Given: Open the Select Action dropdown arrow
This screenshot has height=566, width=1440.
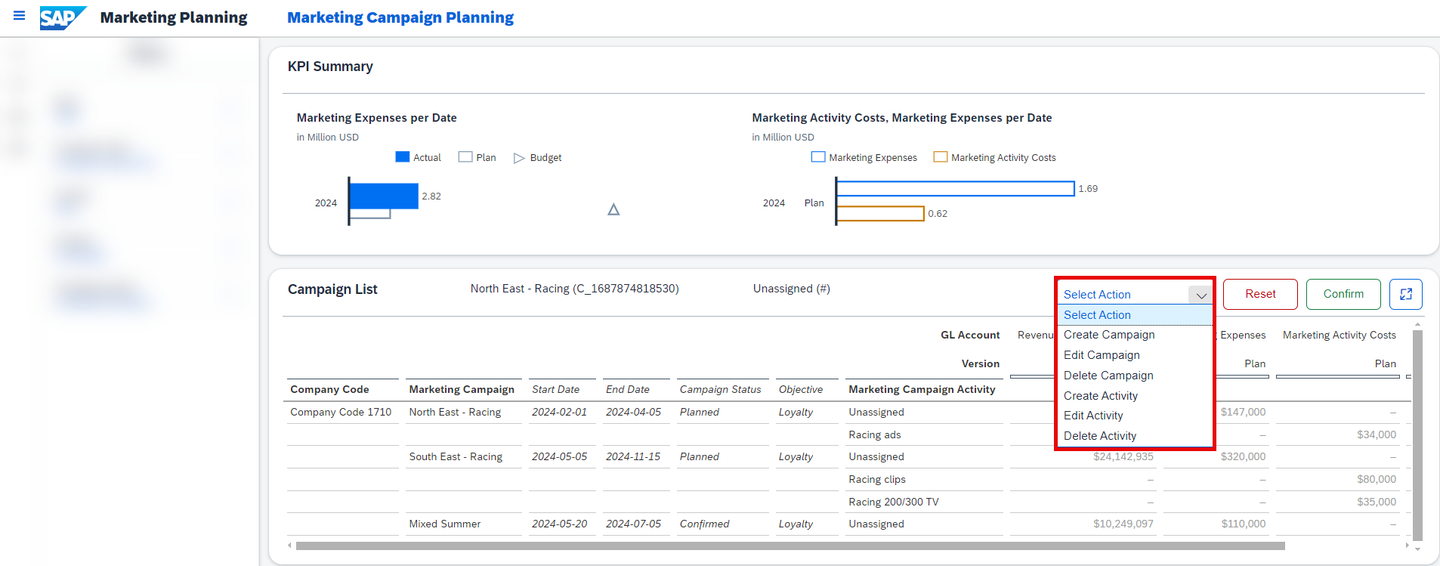Looking at the screenshot, I should point(1201,295).
